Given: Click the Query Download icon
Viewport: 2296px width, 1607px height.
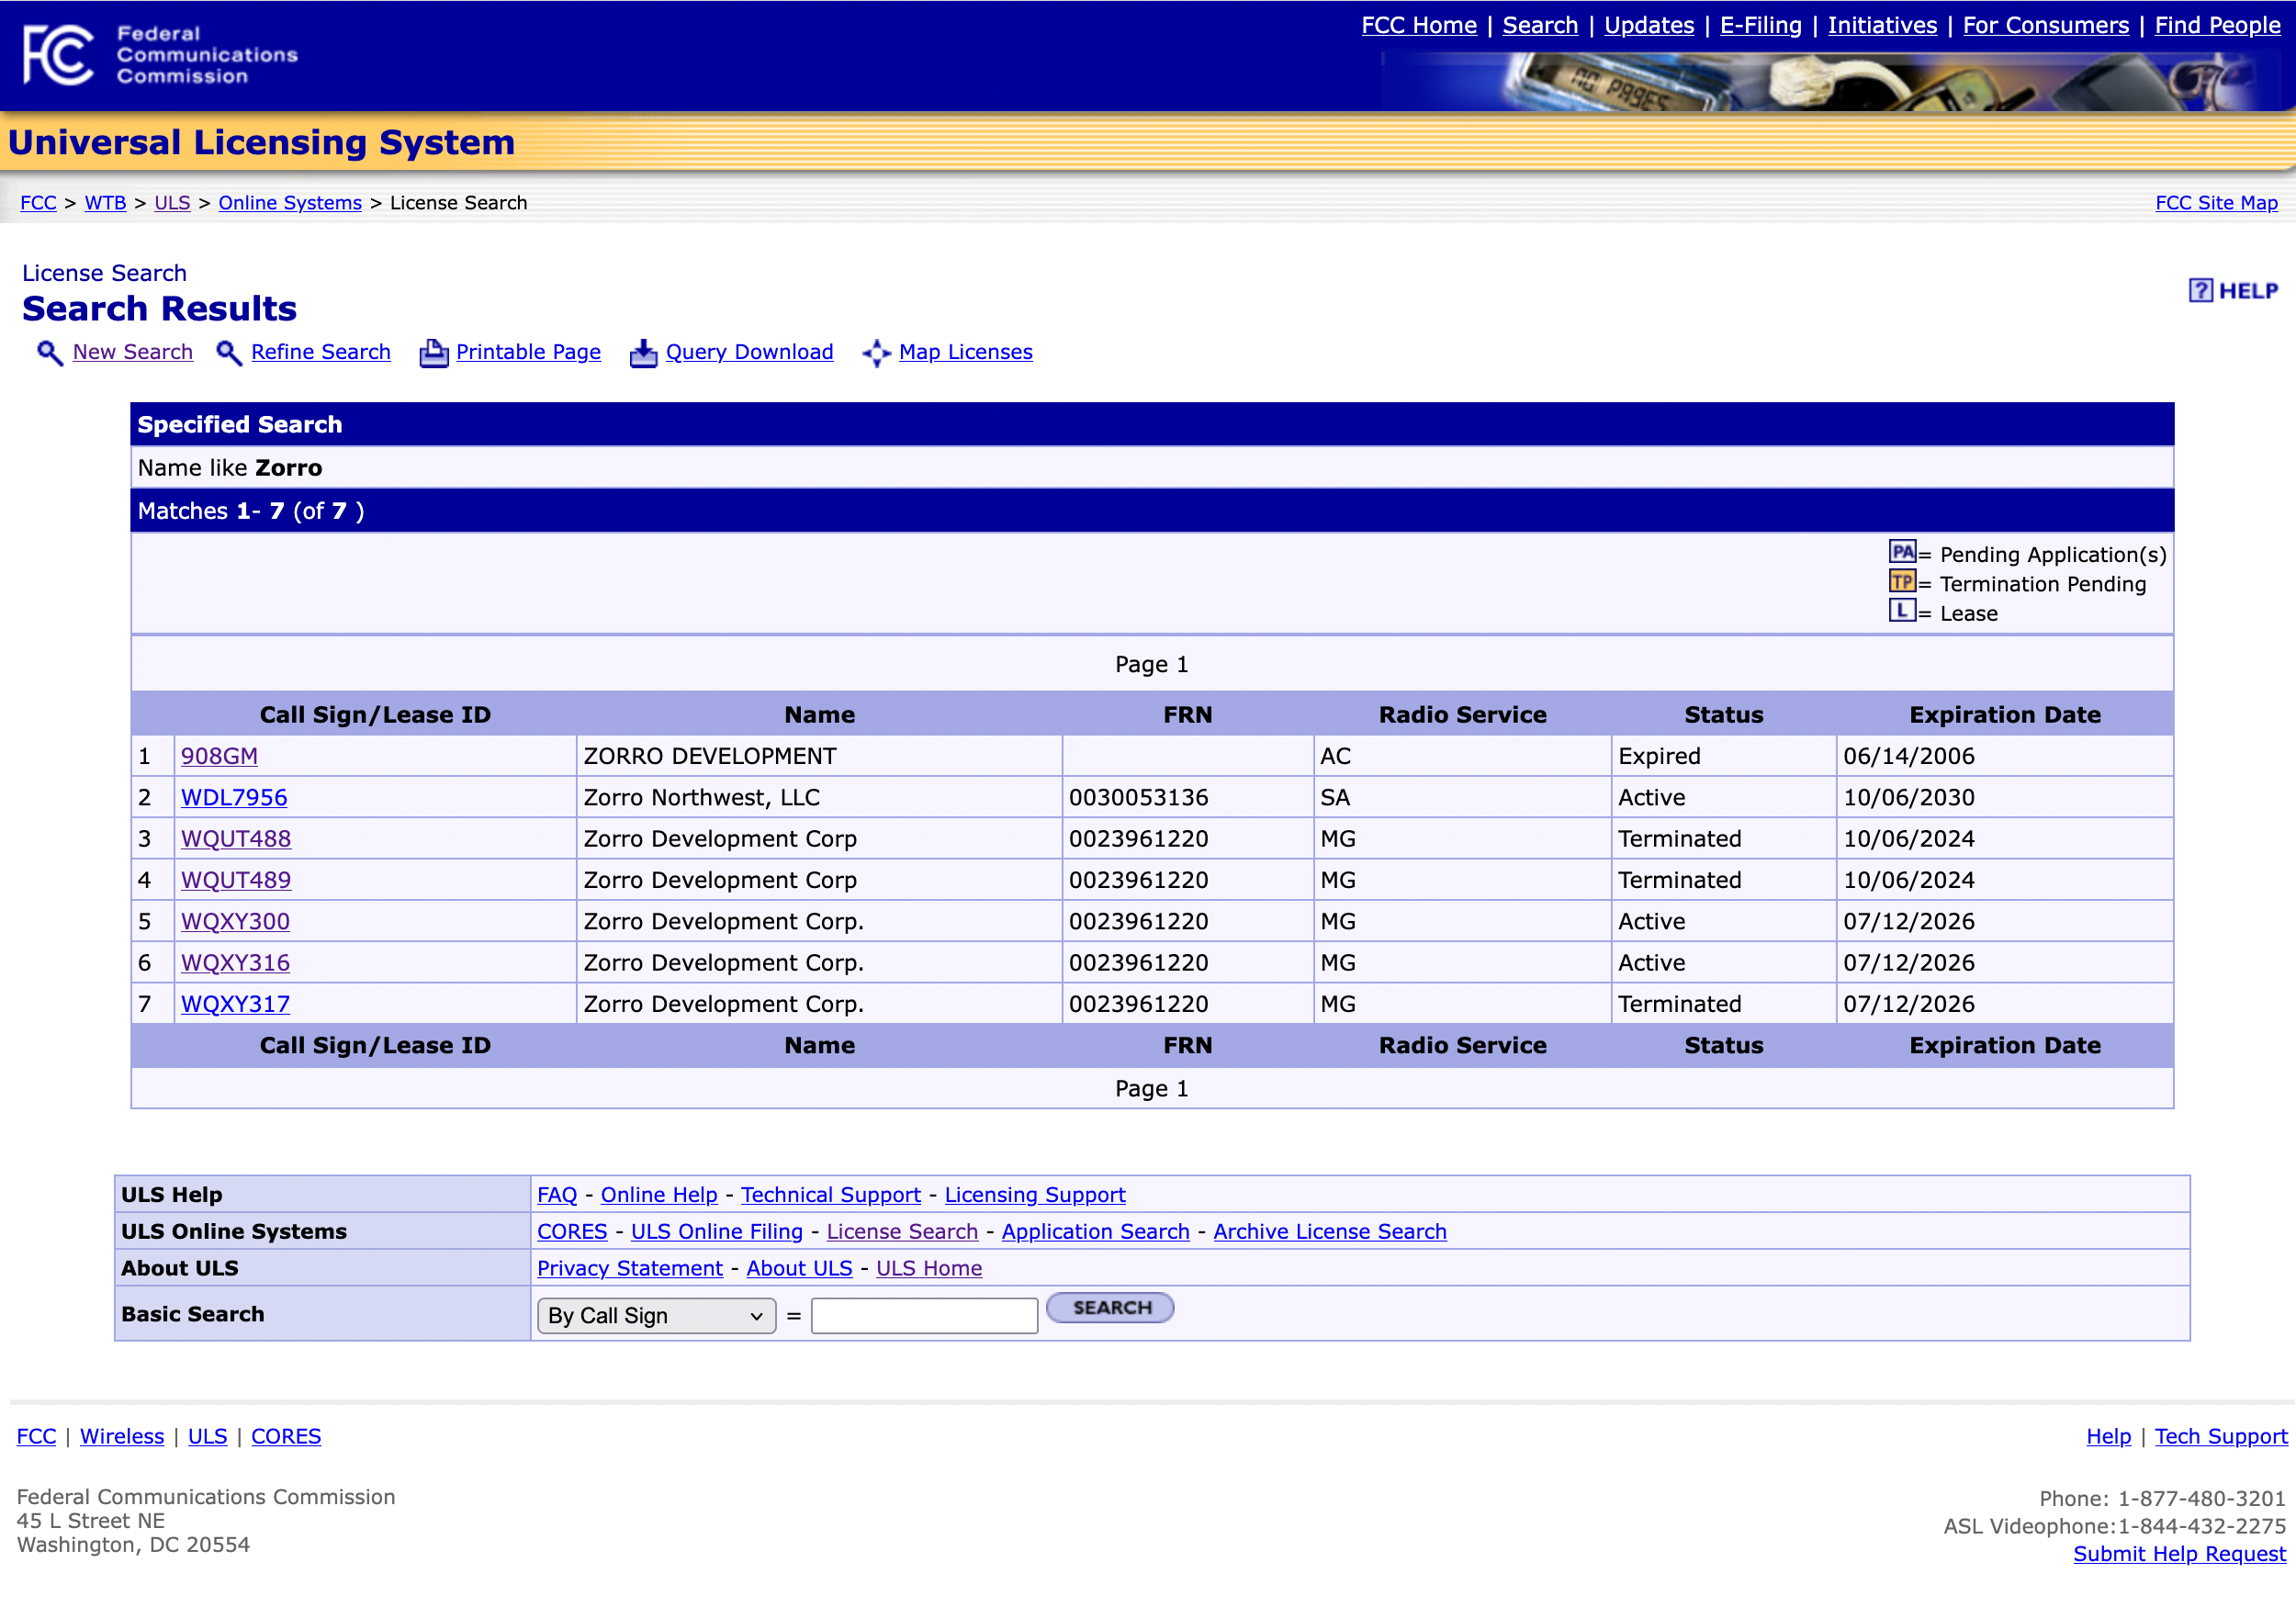Looking at the screenshot, I should (x=643, y=353).
